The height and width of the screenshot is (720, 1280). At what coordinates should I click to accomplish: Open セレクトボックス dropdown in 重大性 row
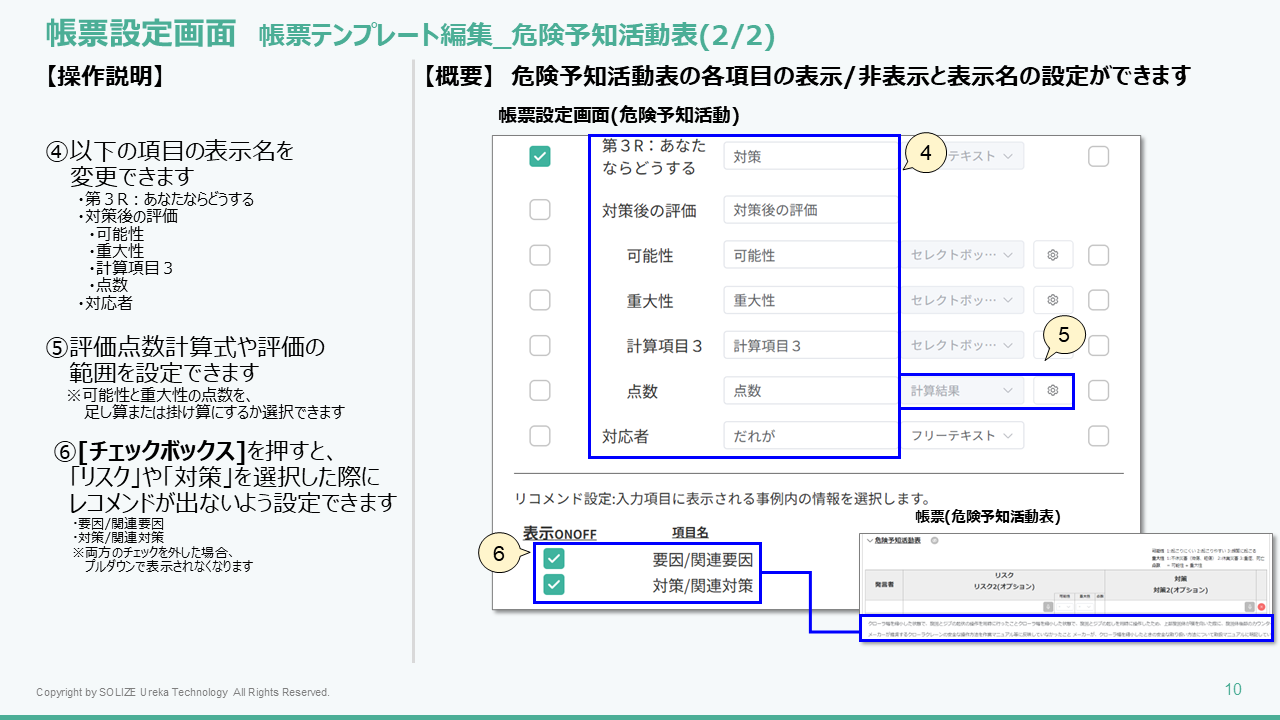pos(963,300)
